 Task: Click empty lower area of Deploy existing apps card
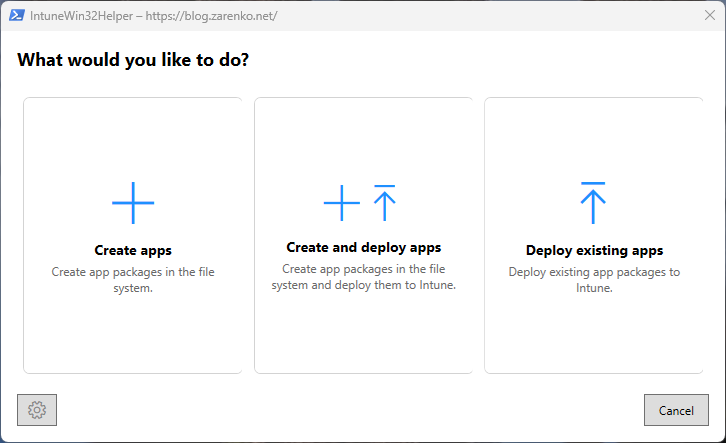tap(594, 335)
